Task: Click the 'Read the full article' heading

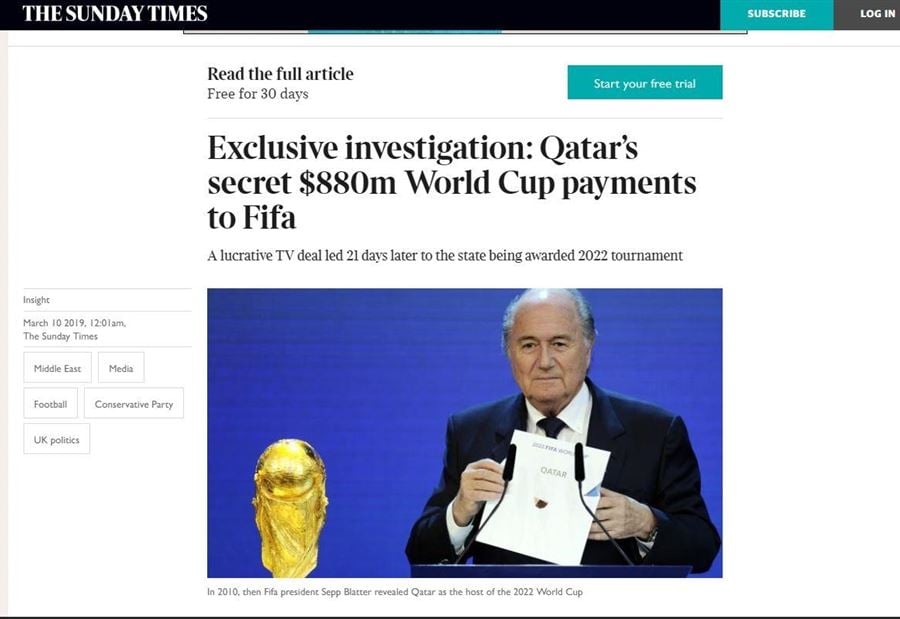Action: [280, 73]
